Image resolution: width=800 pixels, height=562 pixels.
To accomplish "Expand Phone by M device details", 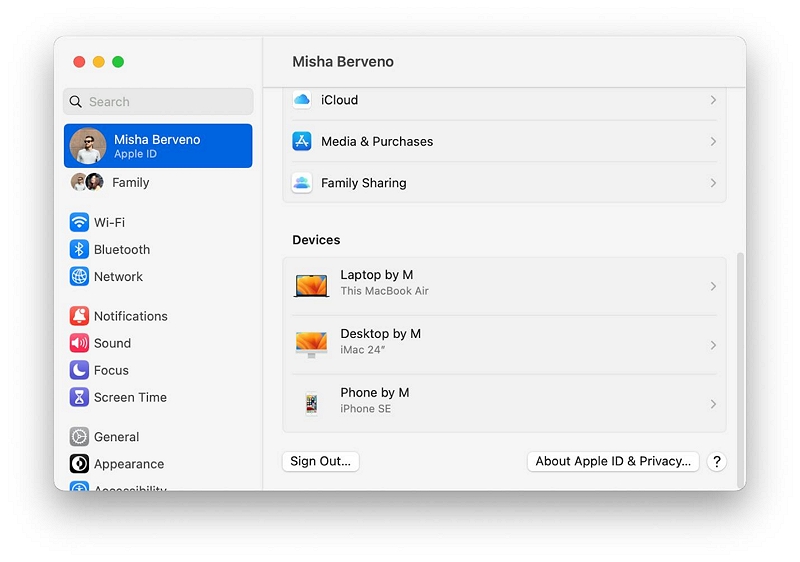I will [x=713, y=404].
